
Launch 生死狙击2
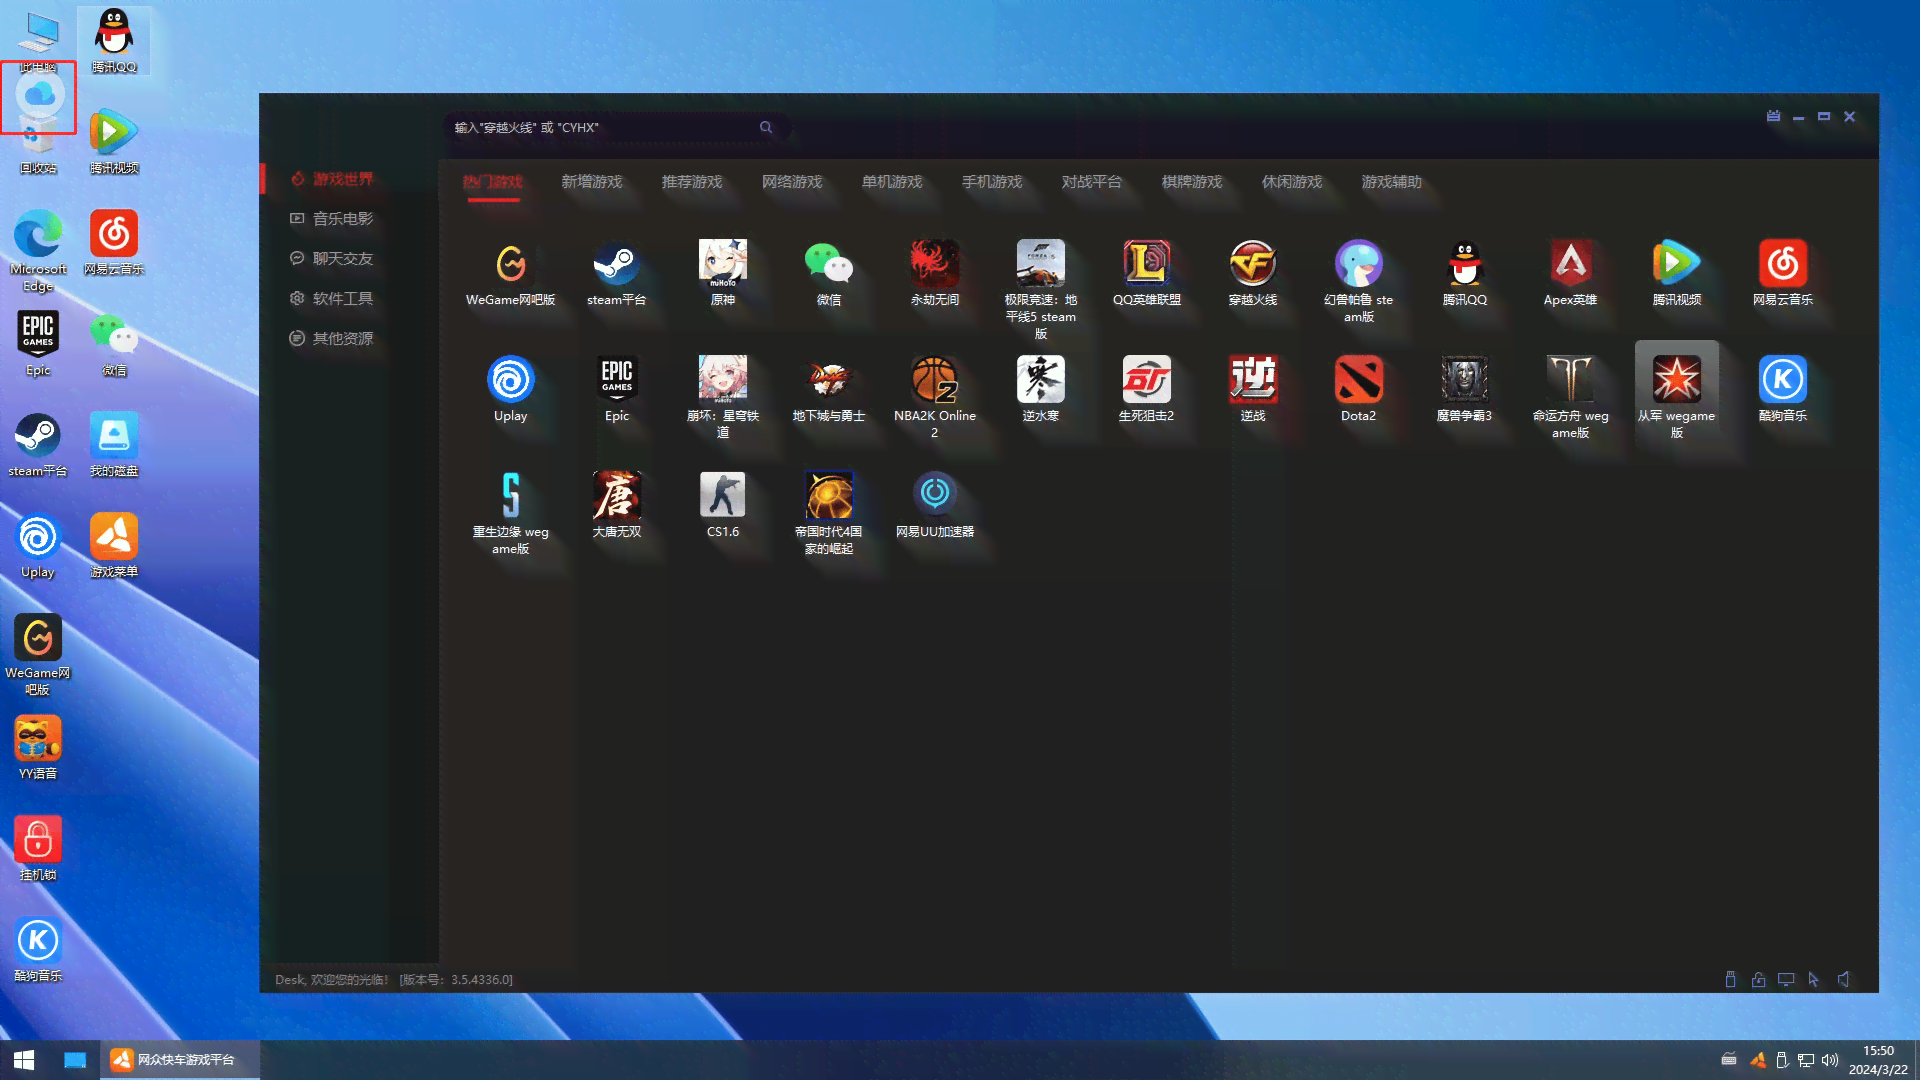coord(1147,389)
